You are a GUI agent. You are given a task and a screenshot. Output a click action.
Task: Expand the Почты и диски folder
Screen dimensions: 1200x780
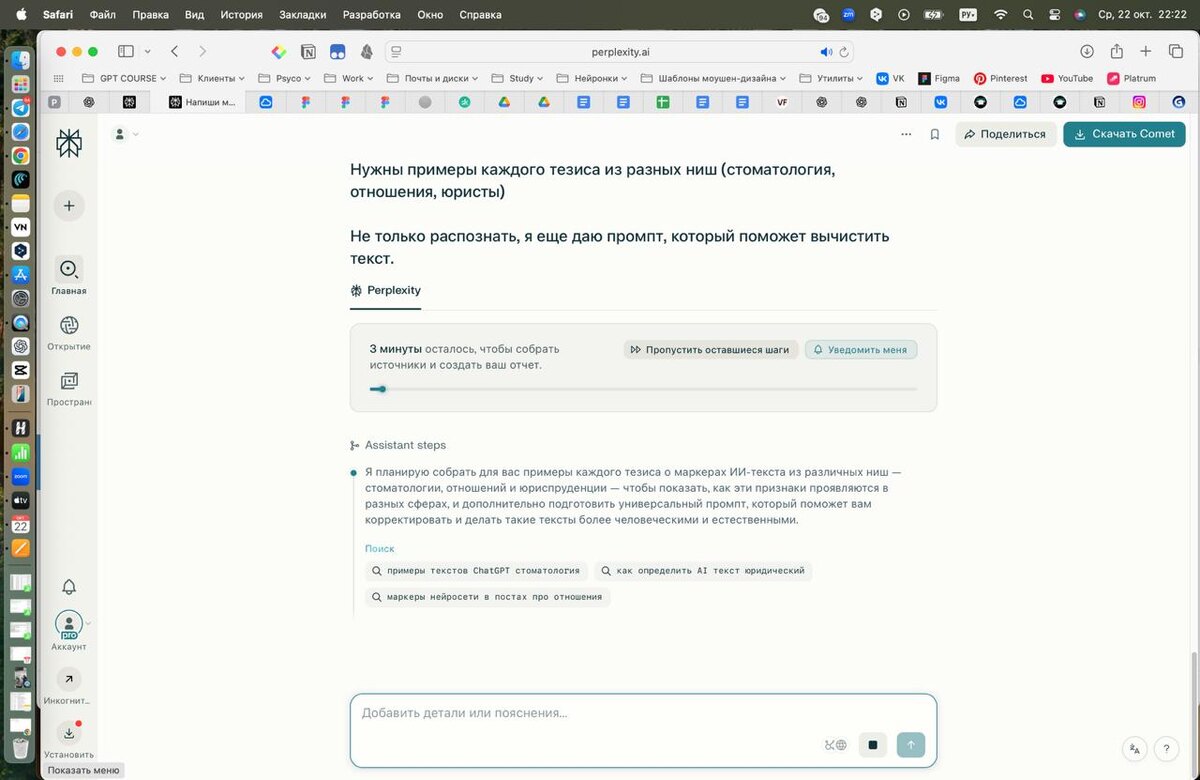[x=432, y=78]
